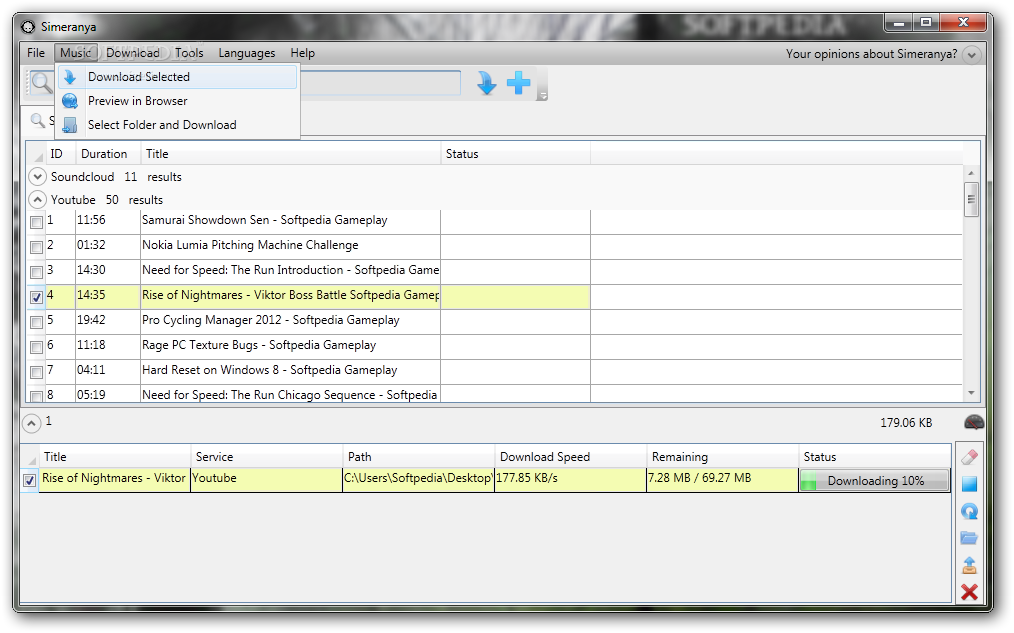The height and width of the screenshot is (633, 1014).
Task: Open the Help menu
Action: tap(302, 53)
